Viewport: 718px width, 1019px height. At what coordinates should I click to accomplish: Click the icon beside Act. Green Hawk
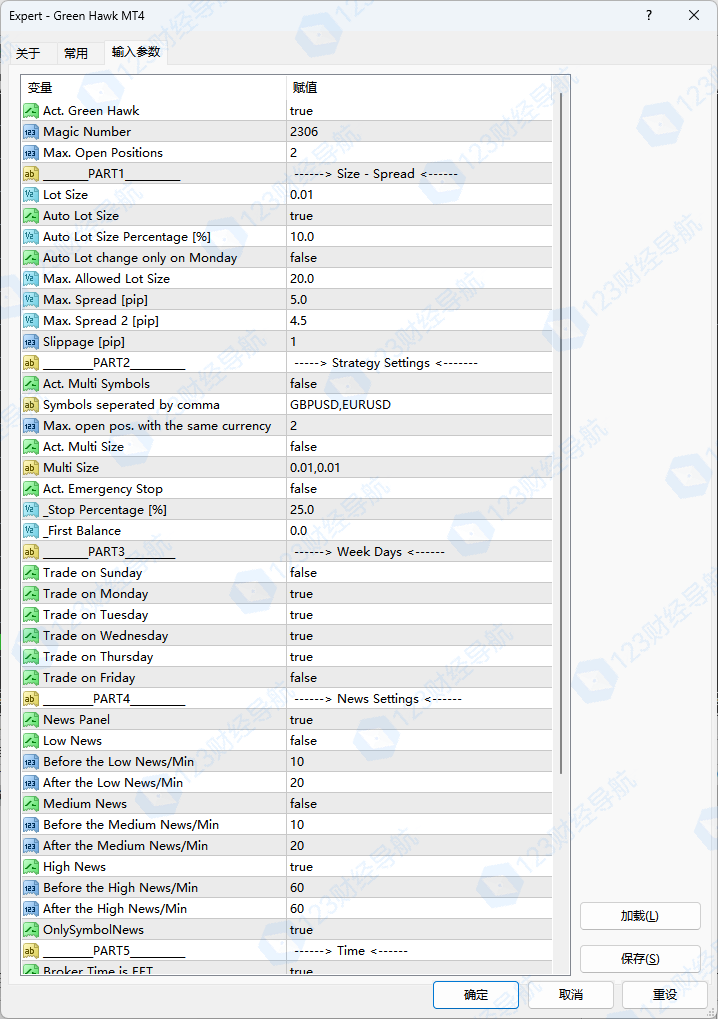(31, 111)
